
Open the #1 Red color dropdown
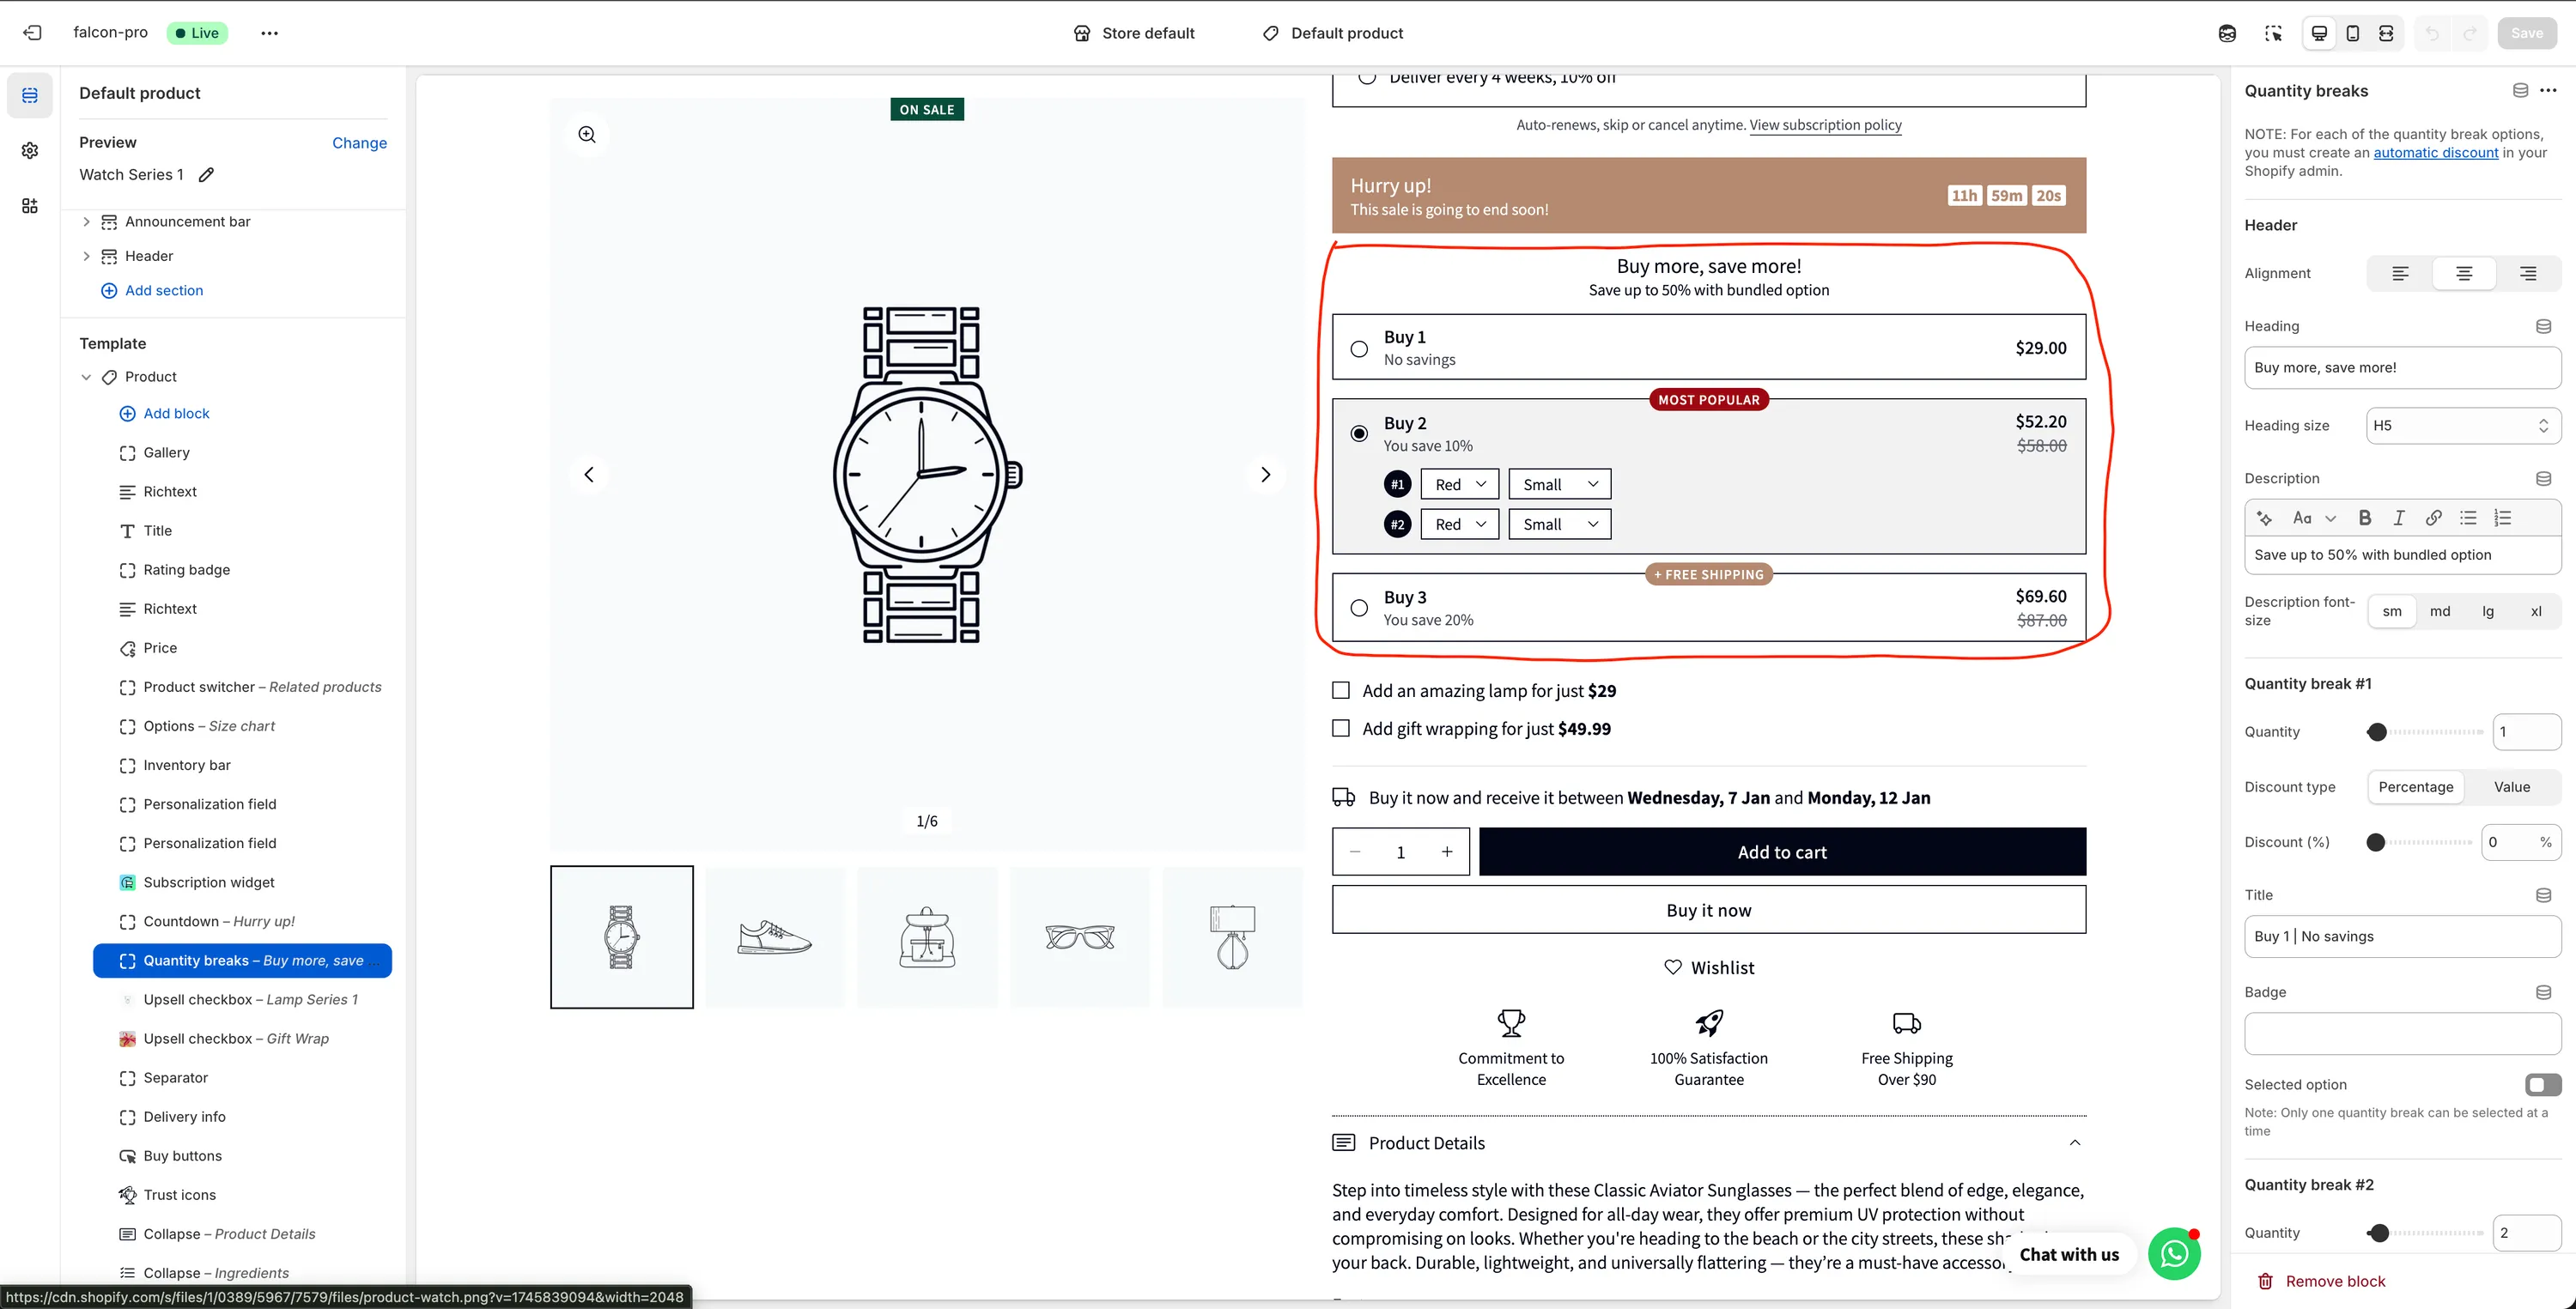(x=1459, y=484)
